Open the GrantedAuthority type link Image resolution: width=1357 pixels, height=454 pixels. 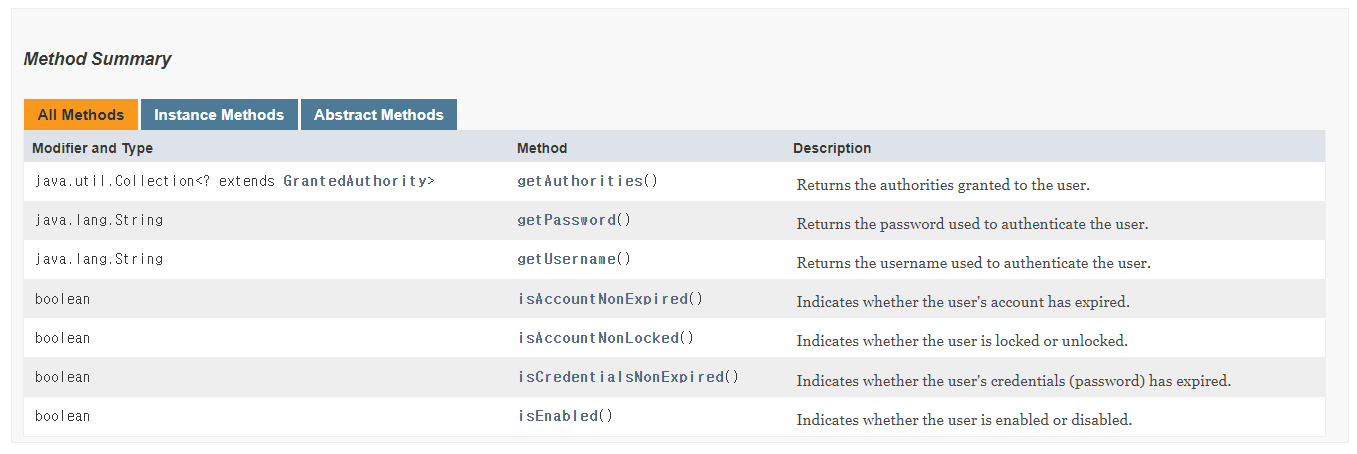(x=355, y=181)
